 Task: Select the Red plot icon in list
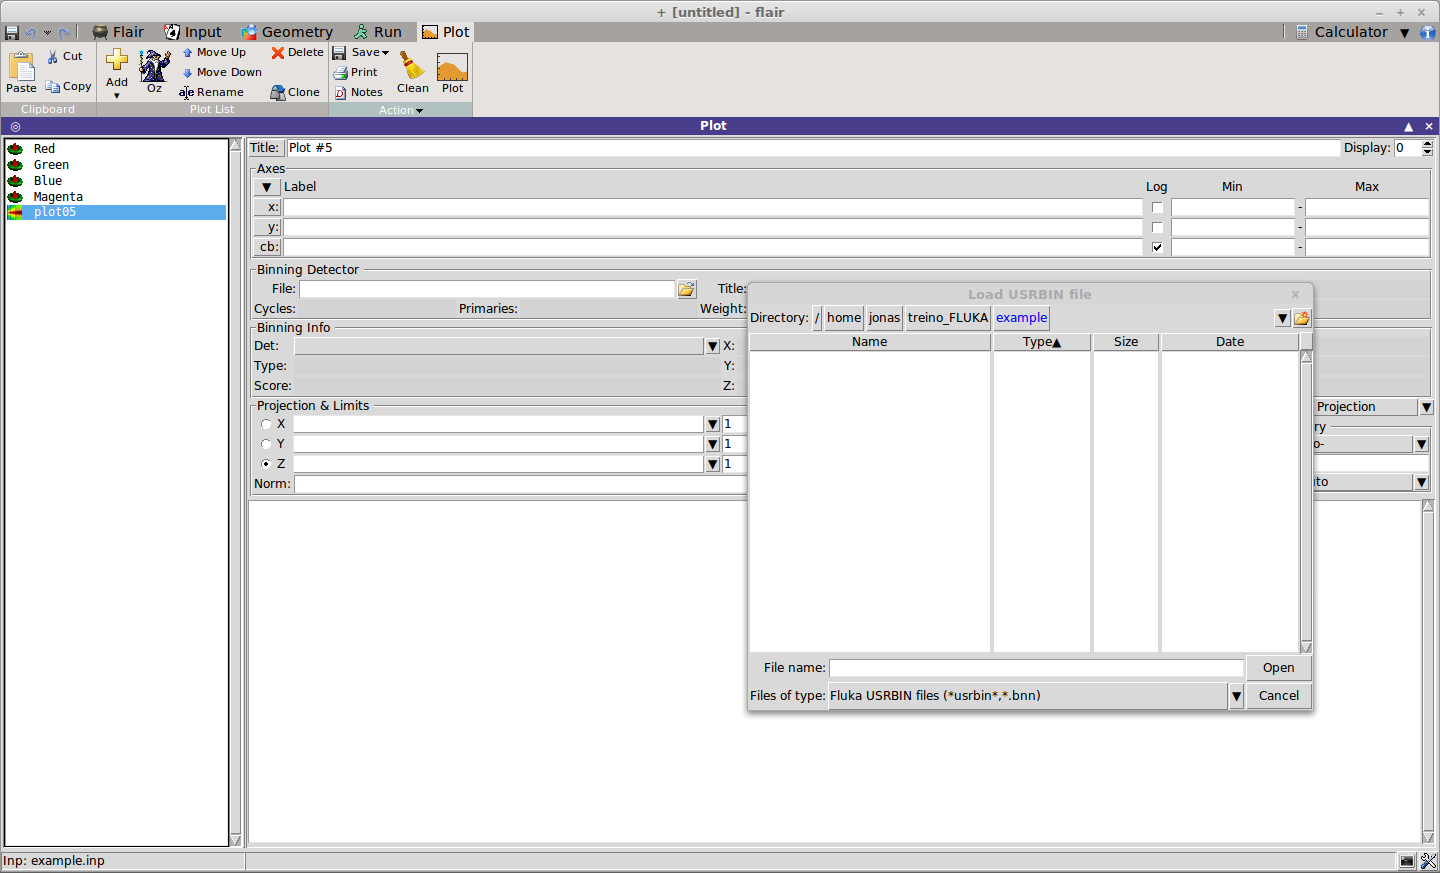pos(15,149)
